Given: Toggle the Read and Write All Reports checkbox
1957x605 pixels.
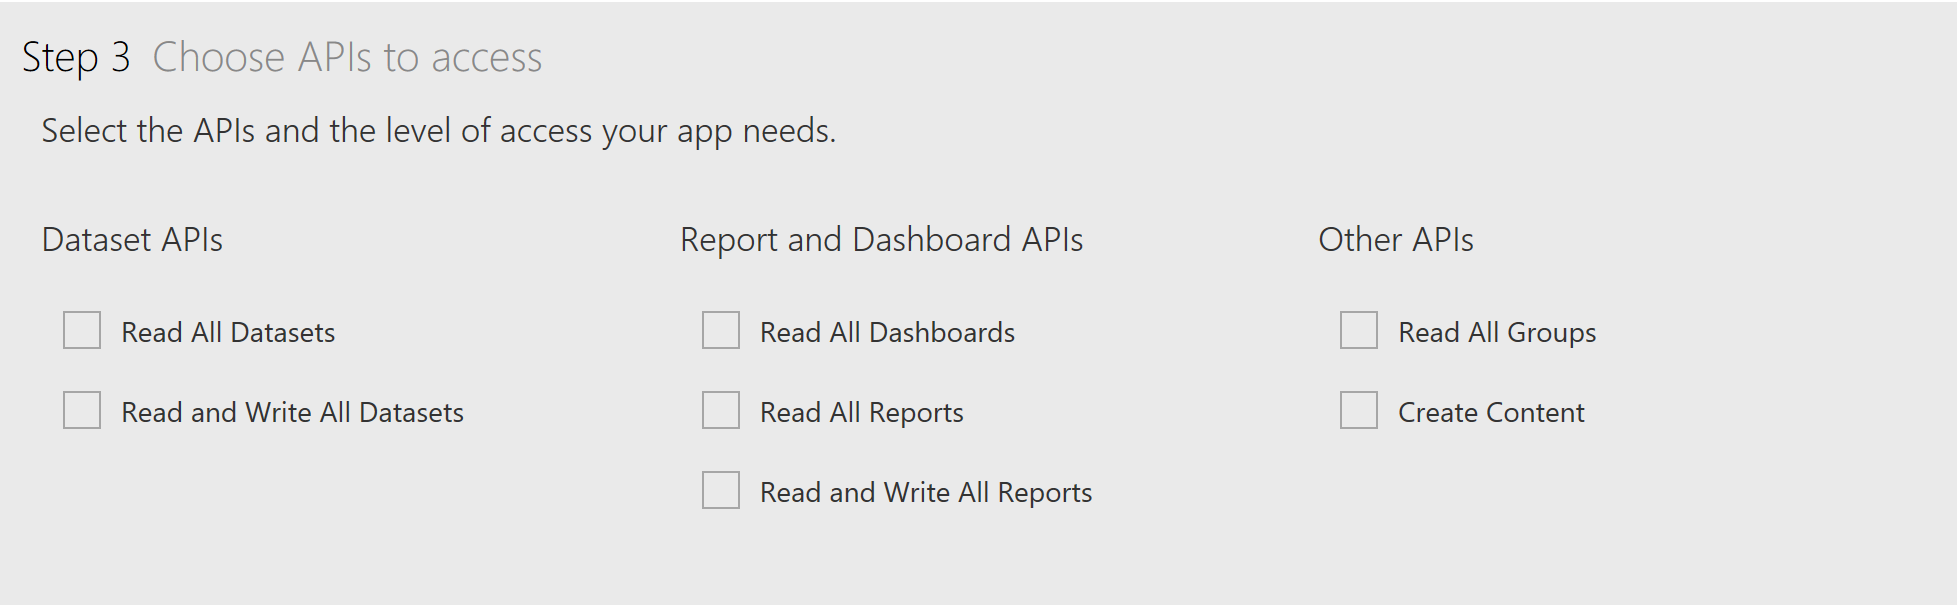Looking at the screenshot, I should (x=720, y=490).
